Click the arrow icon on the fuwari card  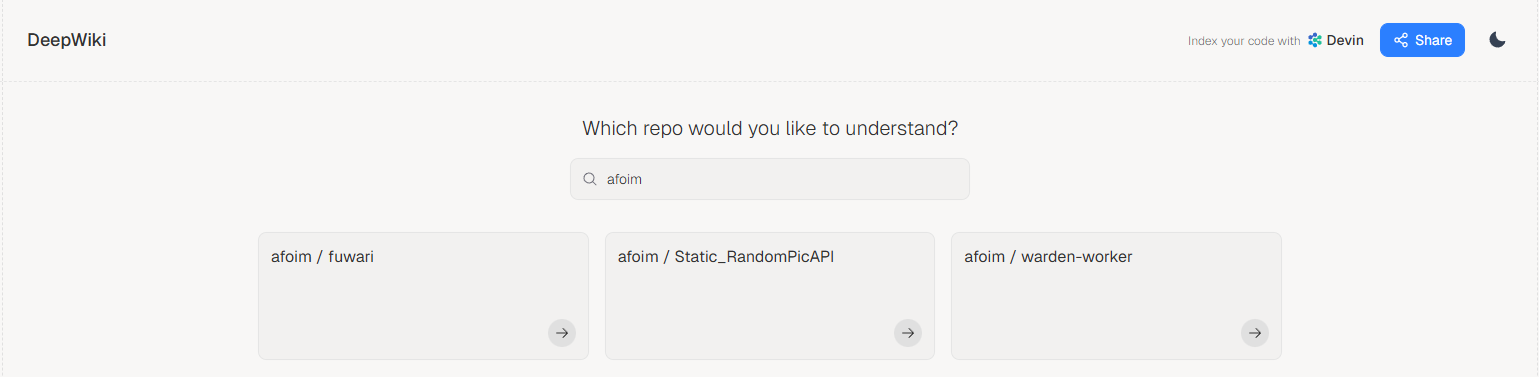pyautogui.click(x=562, y=333)
